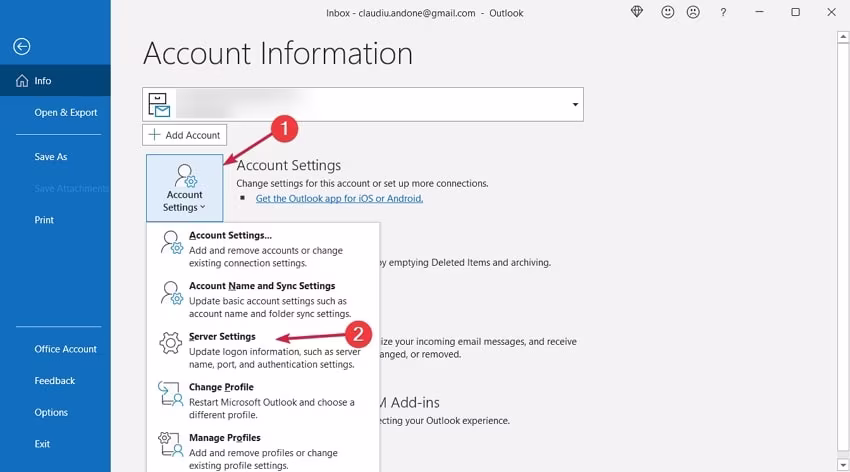The height and width of the screenshot is (472, 850).
Task: Open the Open & Export section
Action: 66,112
